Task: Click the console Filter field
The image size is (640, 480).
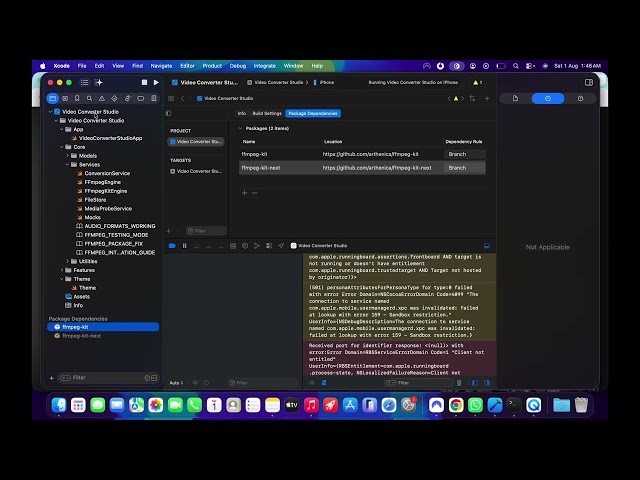Action: click(418, 383)
